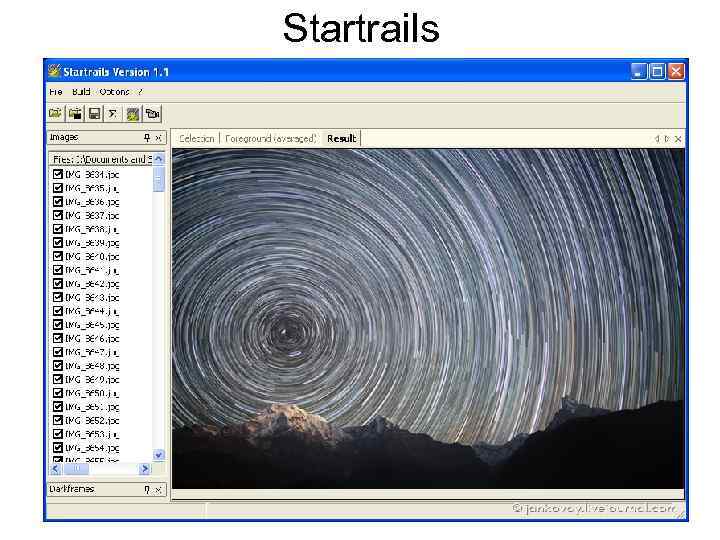Open the ? help menu
Image resolution: width=720 pixels, height=540 pixels.
pyautogui.click(x=140, y=92)
